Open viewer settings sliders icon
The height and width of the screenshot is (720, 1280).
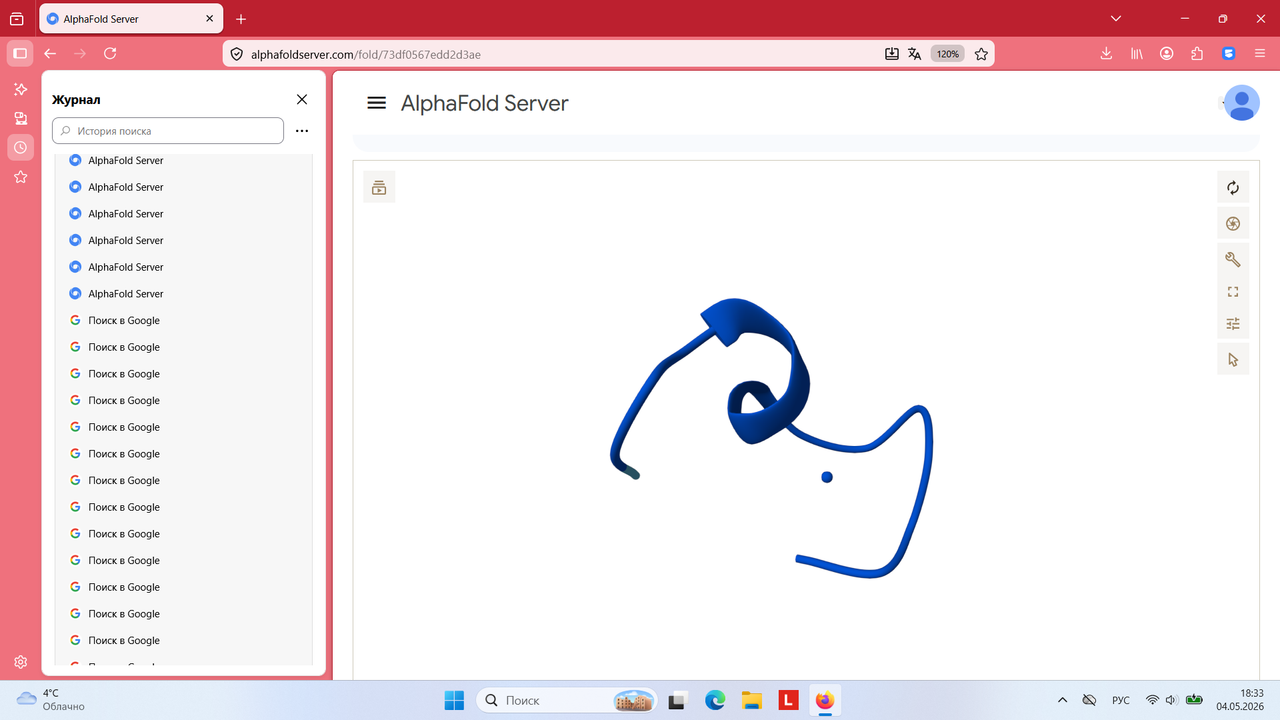click(1233, 324)
